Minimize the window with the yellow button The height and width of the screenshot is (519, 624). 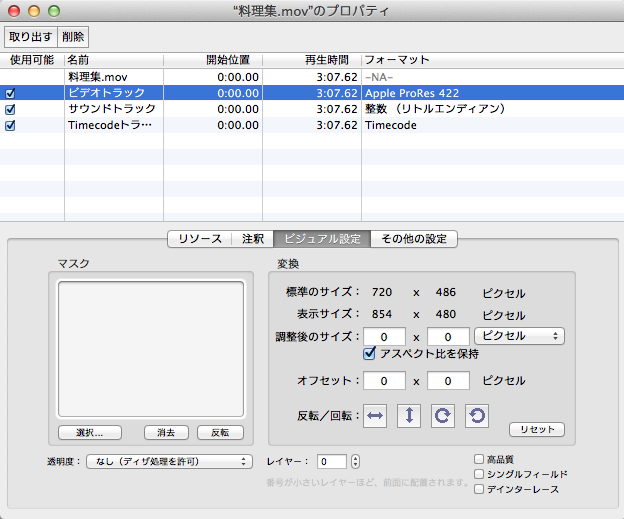pos(34,11)
